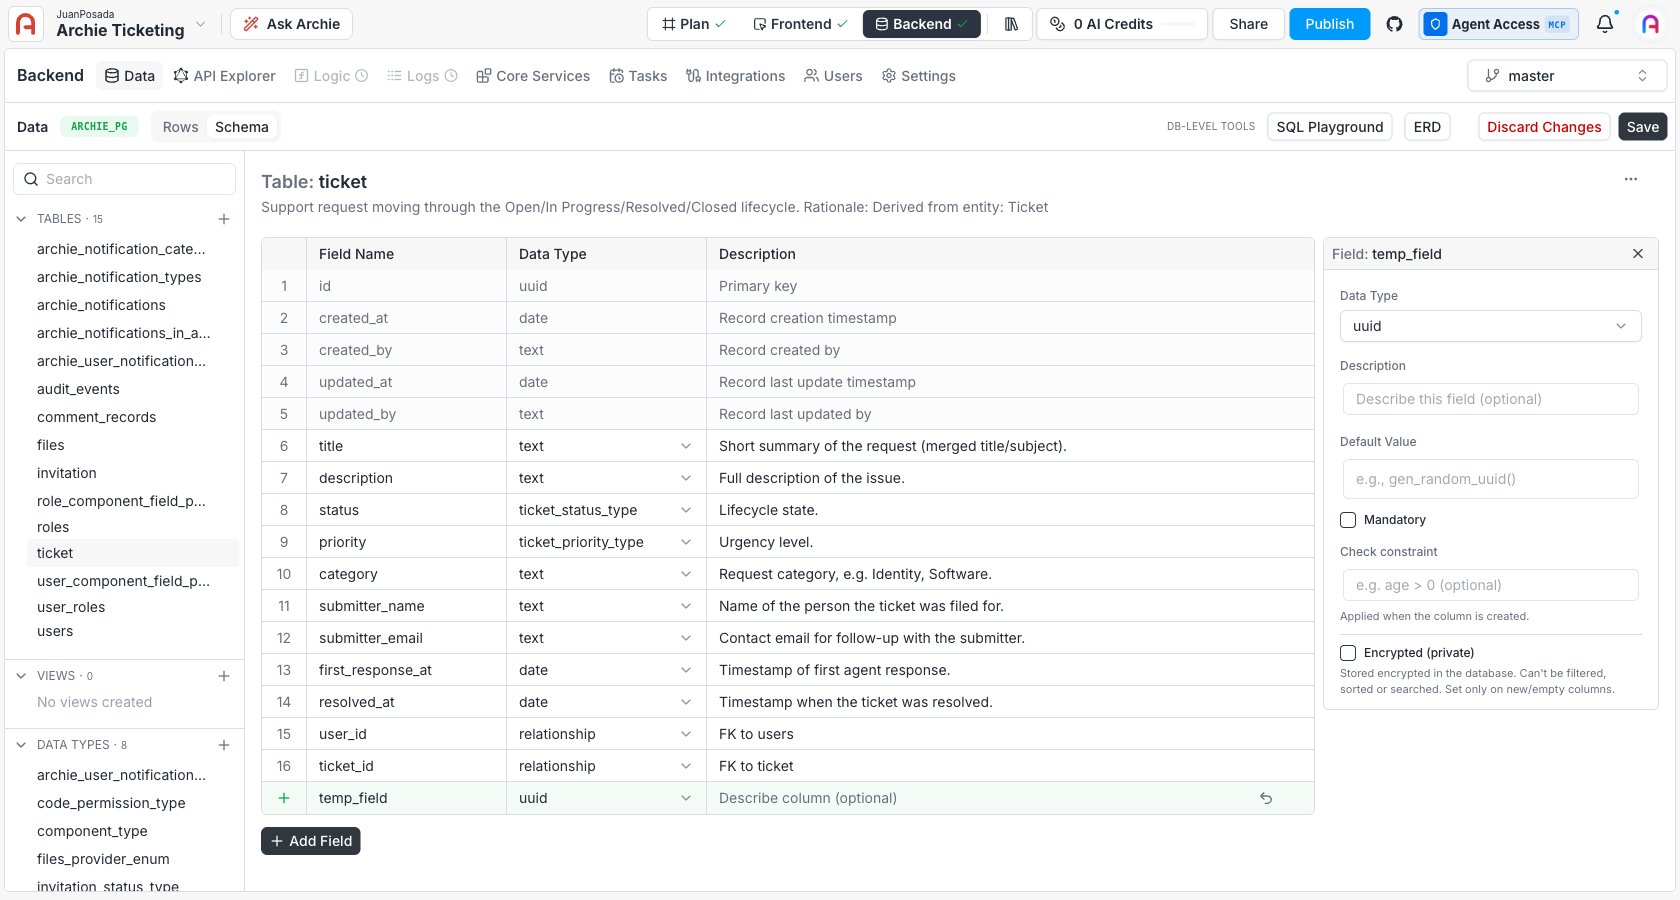Viewport: 1680px width, 900px height.
Task: Open the user avatar menu
Action: coord(1650,24)
